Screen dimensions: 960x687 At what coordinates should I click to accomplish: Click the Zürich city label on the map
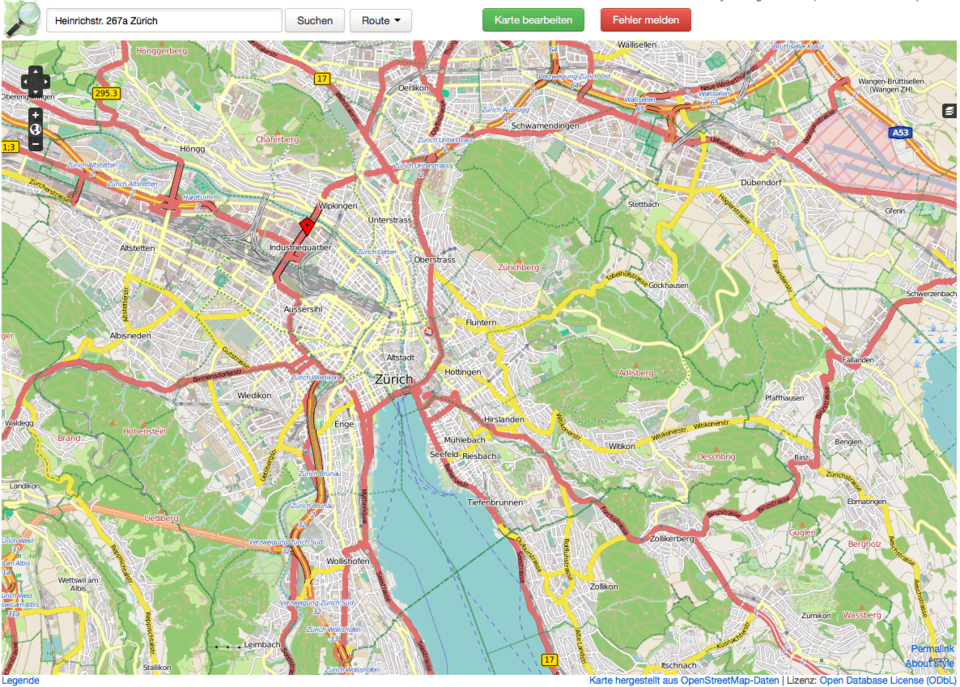tap(393, 379)
